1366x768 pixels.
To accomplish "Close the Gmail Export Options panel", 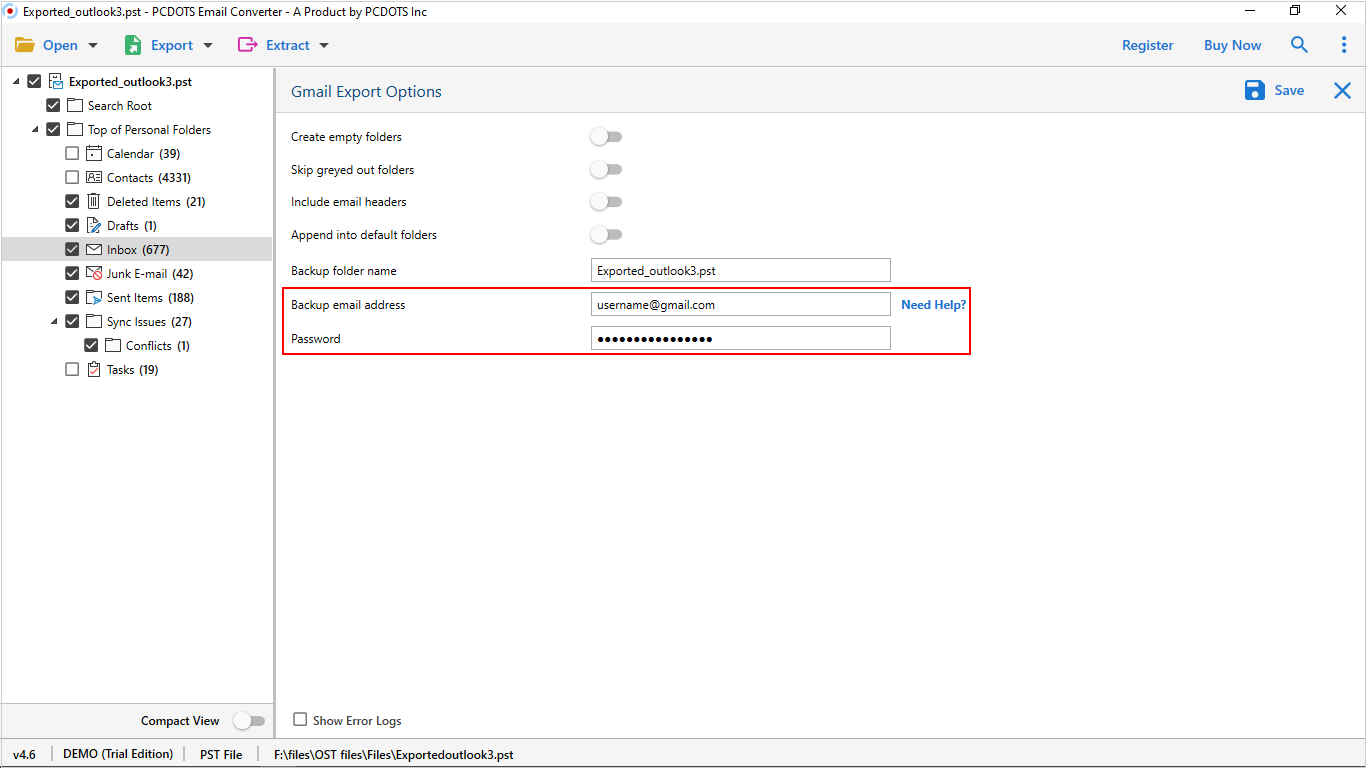I will (x=1342, y=91).
